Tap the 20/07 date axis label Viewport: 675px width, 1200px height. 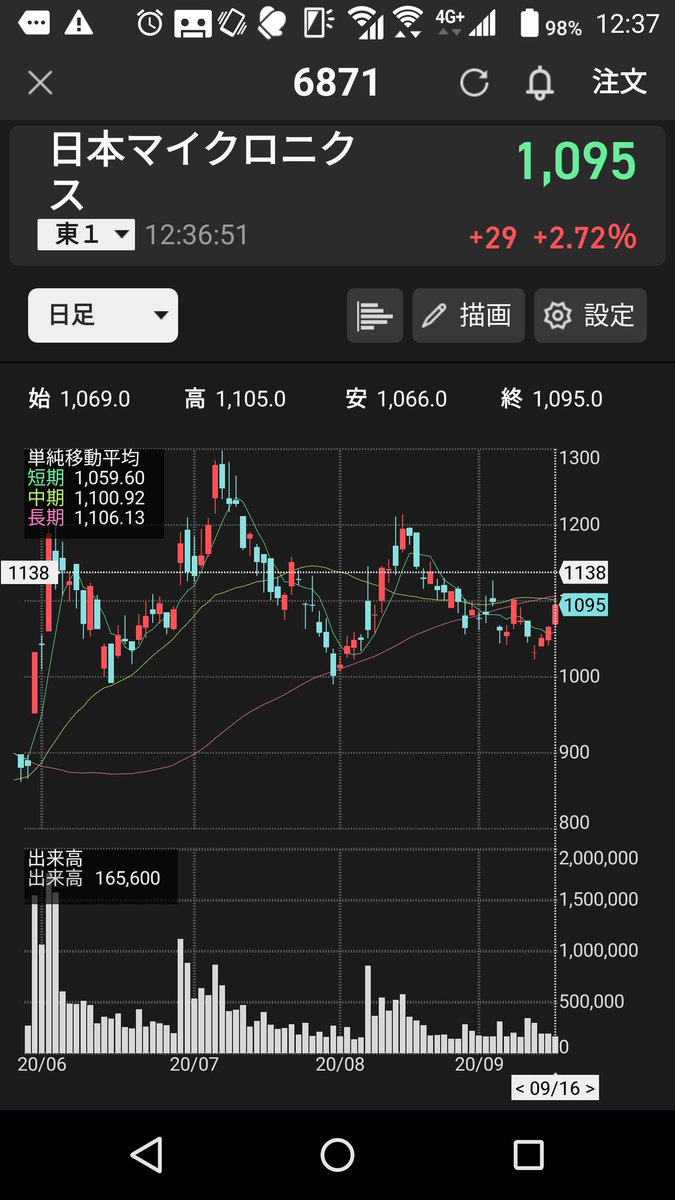[195, 1065]
